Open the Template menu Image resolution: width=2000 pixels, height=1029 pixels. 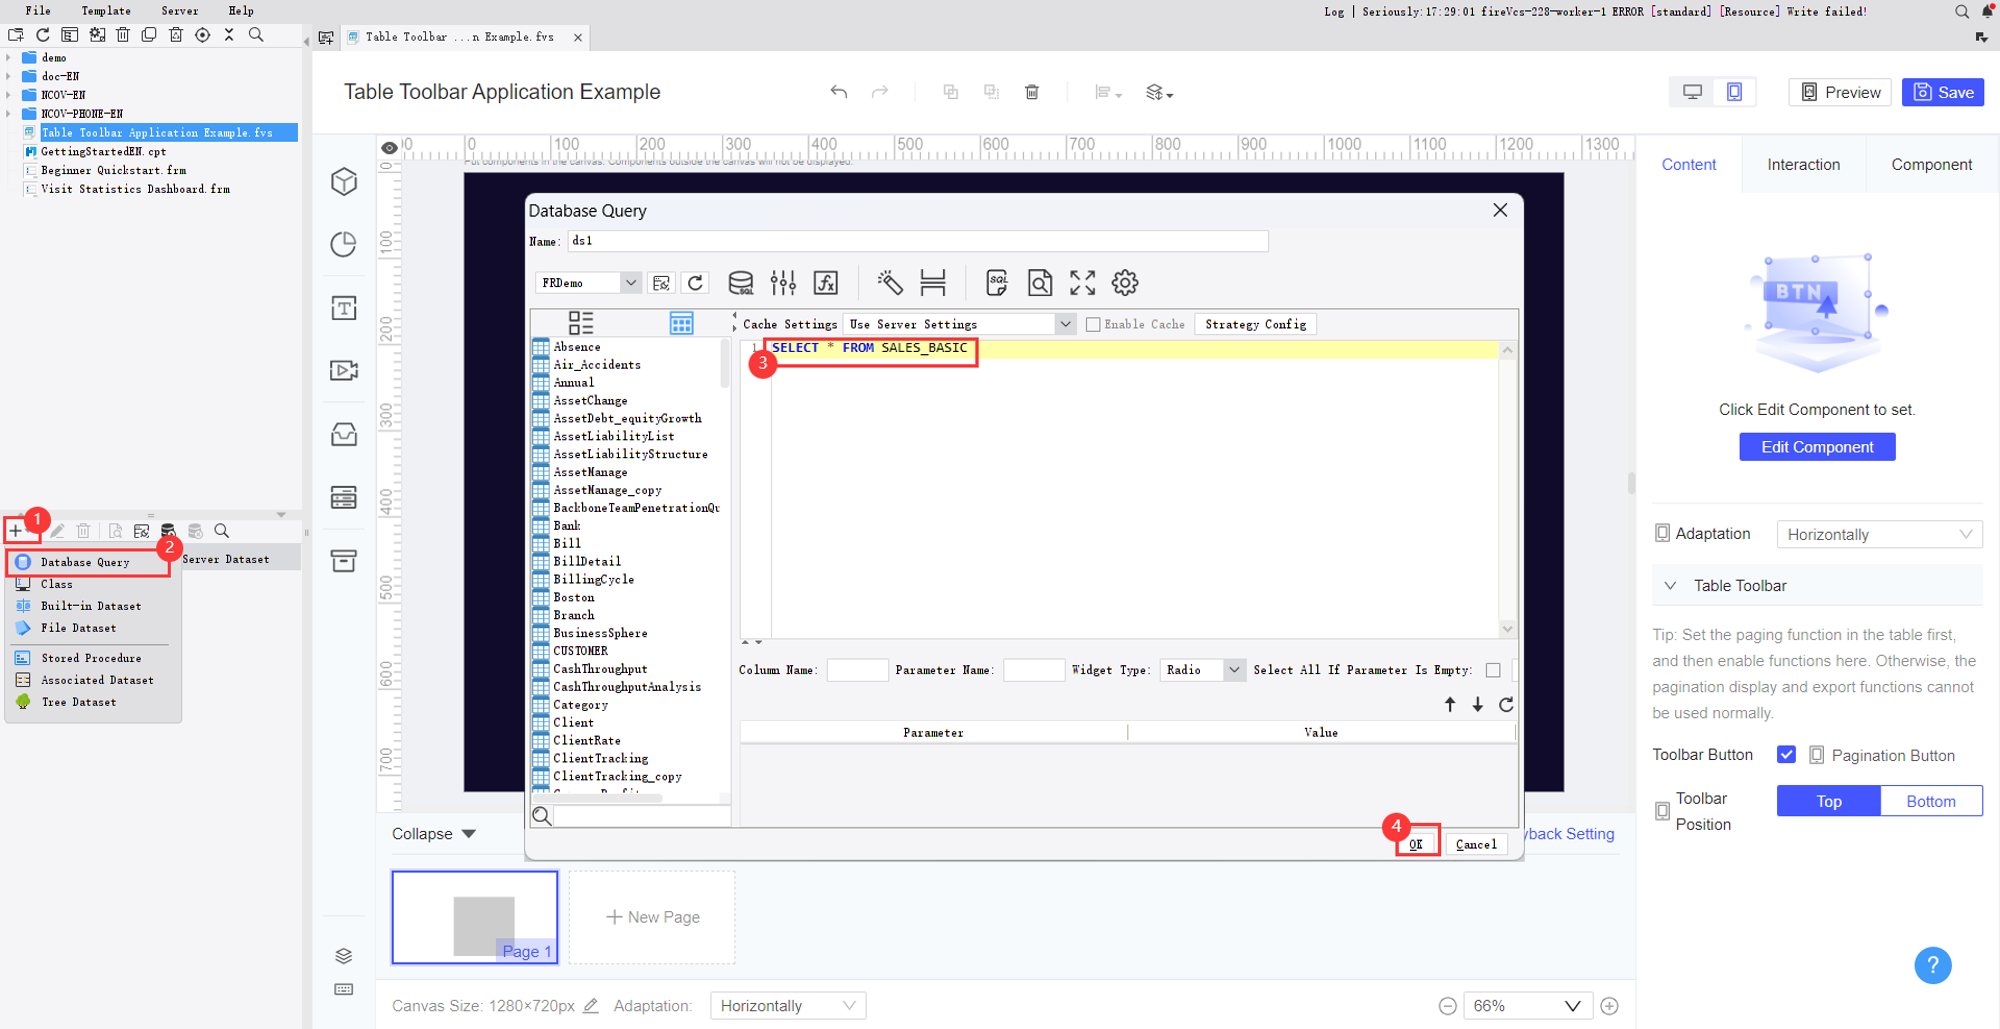[105, 11]
